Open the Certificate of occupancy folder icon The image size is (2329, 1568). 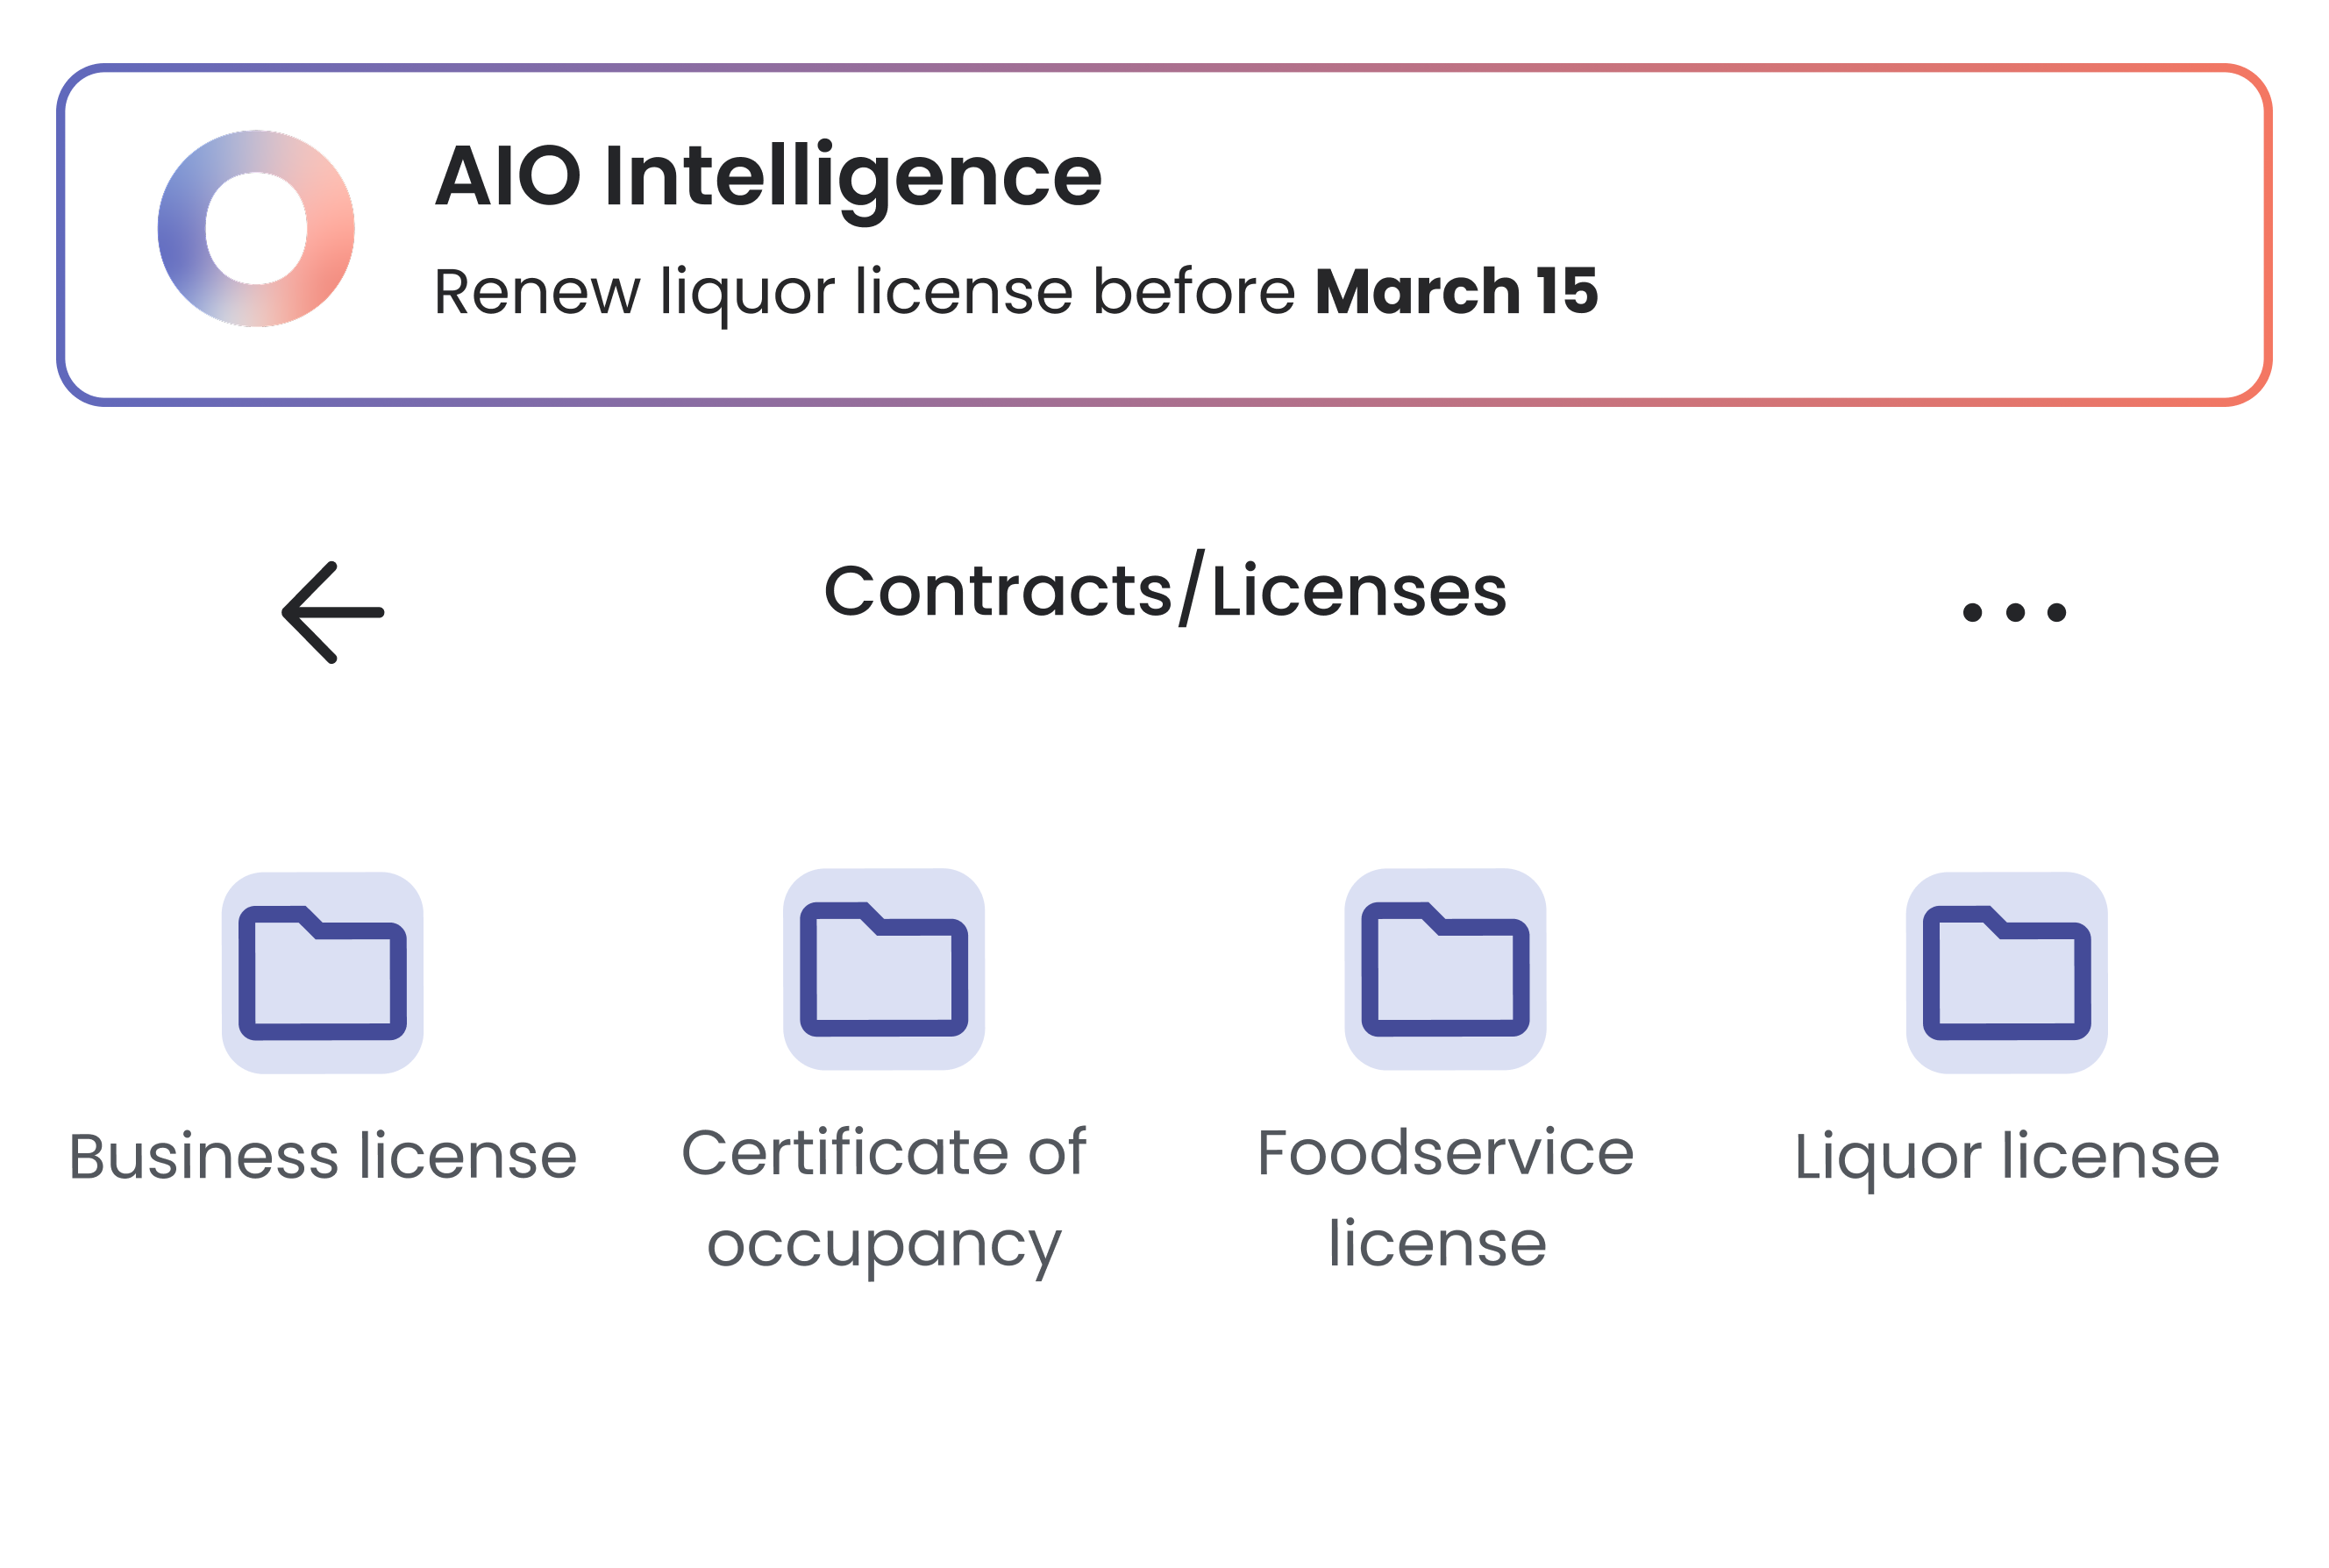coord(883,969)
